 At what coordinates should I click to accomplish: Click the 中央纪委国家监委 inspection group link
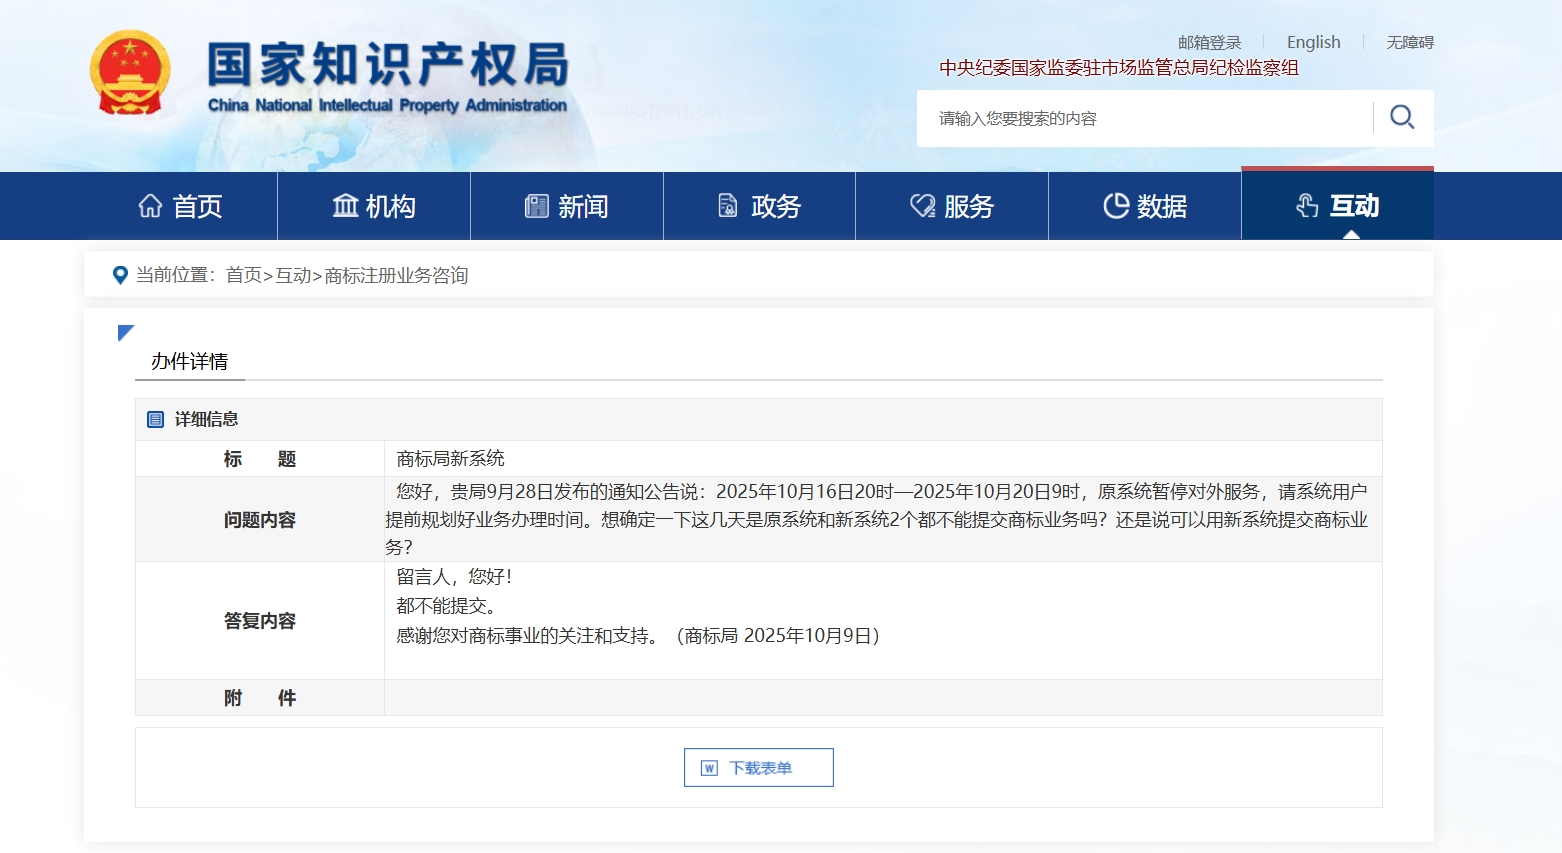point(1118,68)
